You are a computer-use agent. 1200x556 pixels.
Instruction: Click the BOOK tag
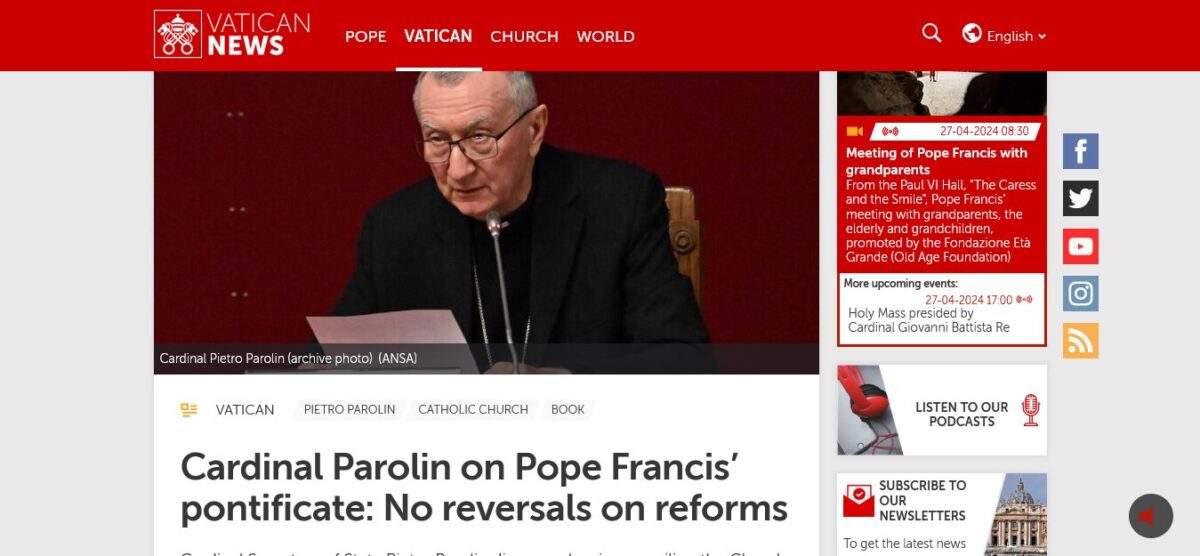pos(568,410)
